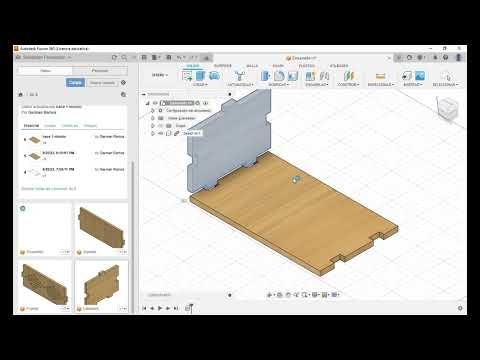Switch to the Utilities ribbon tab
This screenshot has height=360, width=480.
click(x=339, y=66)
